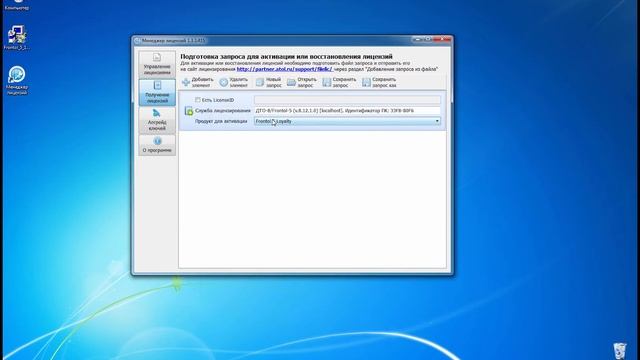Click the LicenseID input field

tap(347, 100)
